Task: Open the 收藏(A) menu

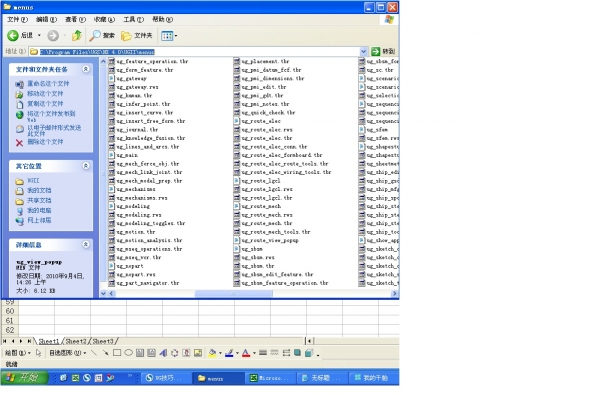Action: pyautogui.click(x=104, y=19)
